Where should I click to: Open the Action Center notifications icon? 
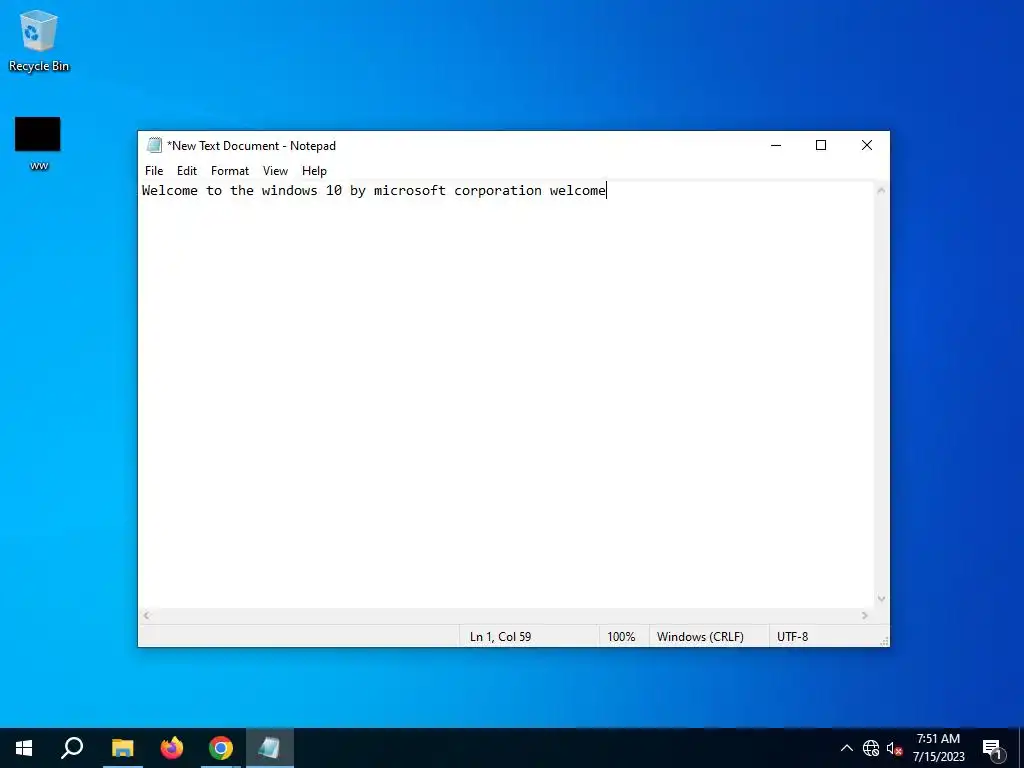tap(992, 748)
